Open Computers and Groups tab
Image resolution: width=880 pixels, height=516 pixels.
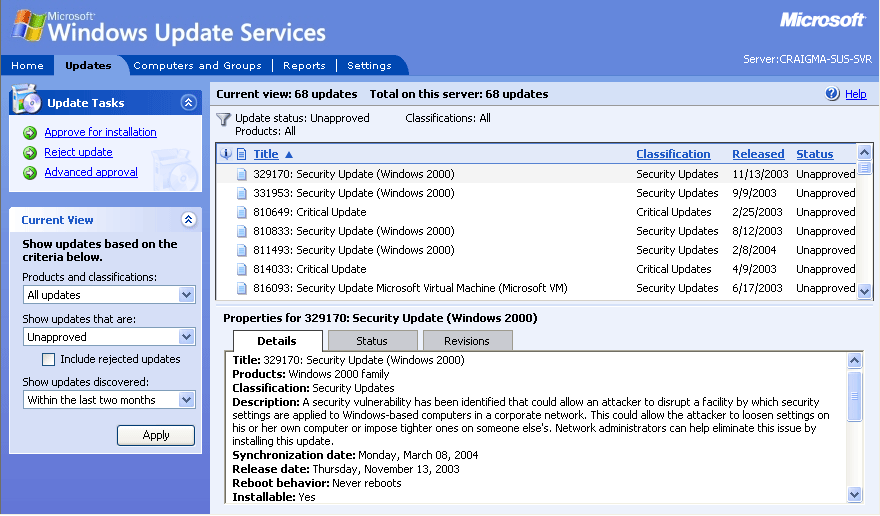(198, 66)
